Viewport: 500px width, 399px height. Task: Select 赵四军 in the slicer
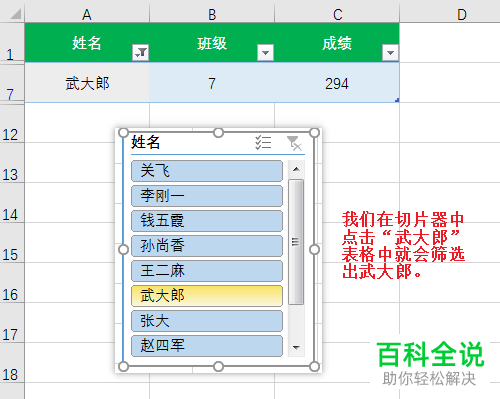point(207,346)
